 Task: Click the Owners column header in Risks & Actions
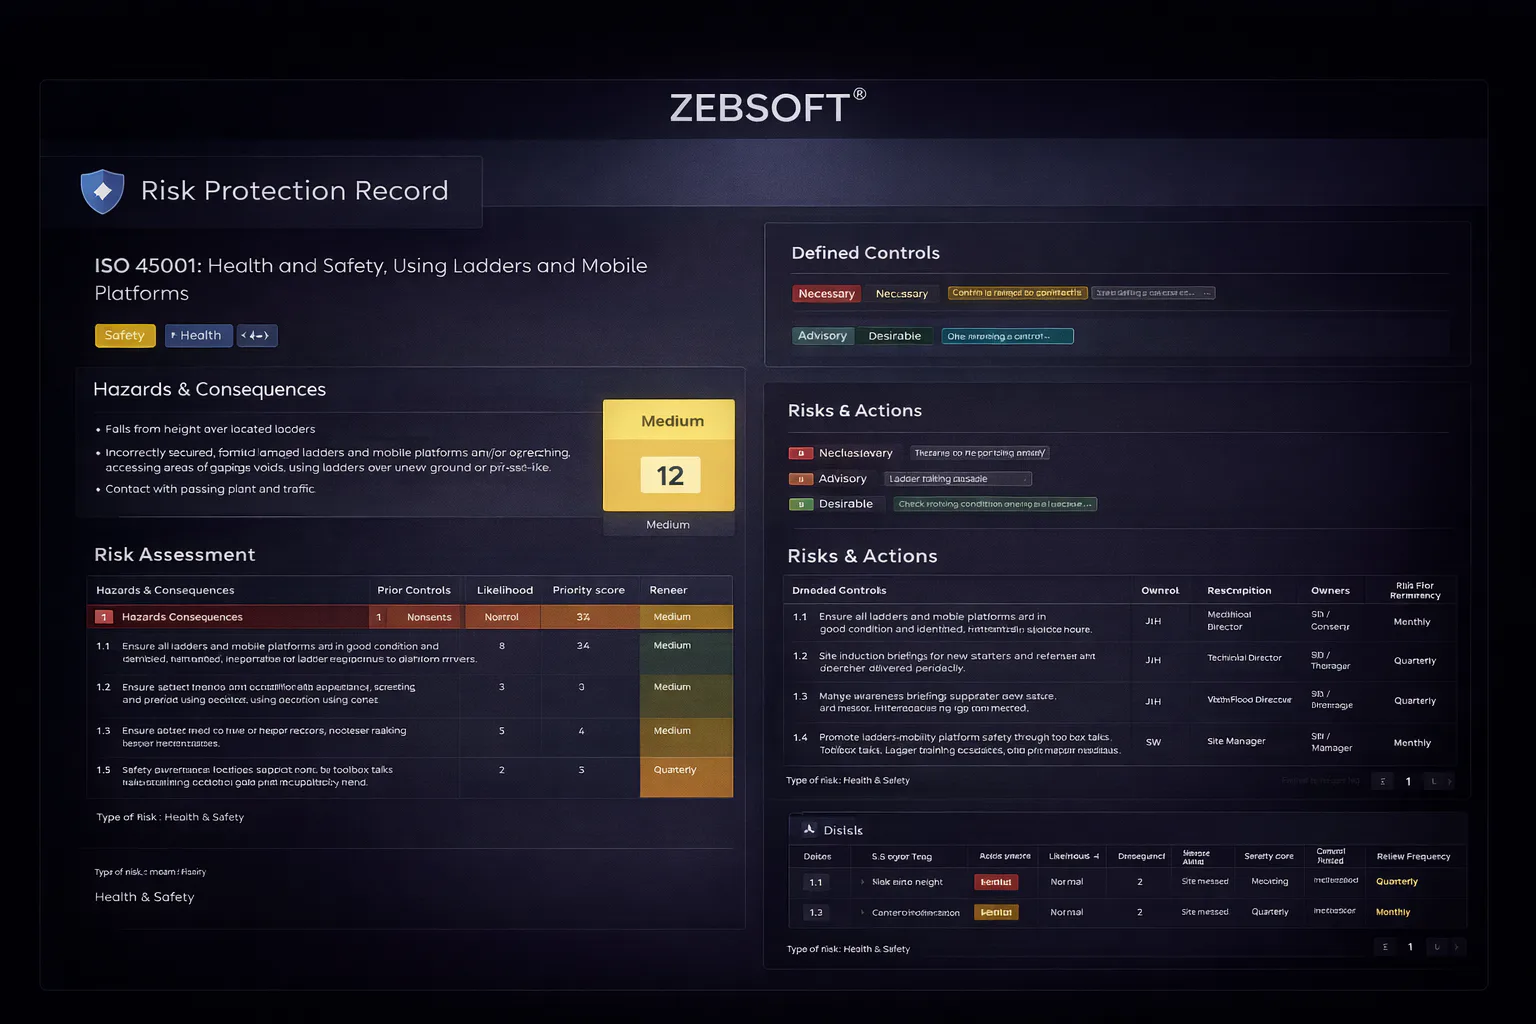[1330, 590]
